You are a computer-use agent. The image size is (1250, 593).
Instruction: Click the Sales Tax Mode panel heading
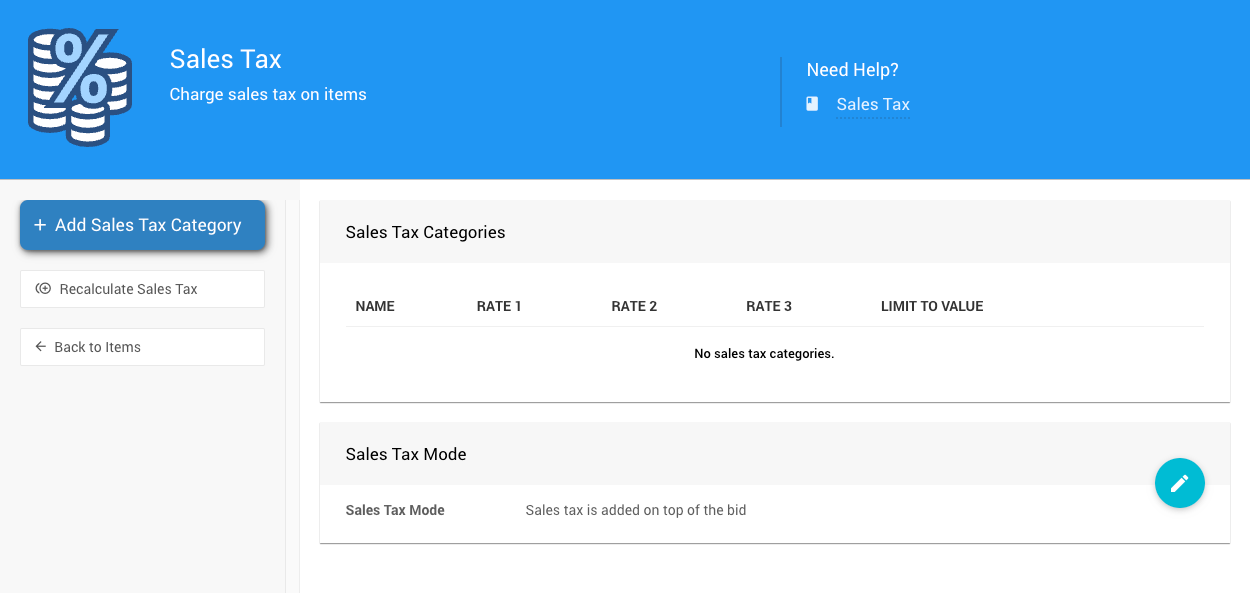point(406,455)
